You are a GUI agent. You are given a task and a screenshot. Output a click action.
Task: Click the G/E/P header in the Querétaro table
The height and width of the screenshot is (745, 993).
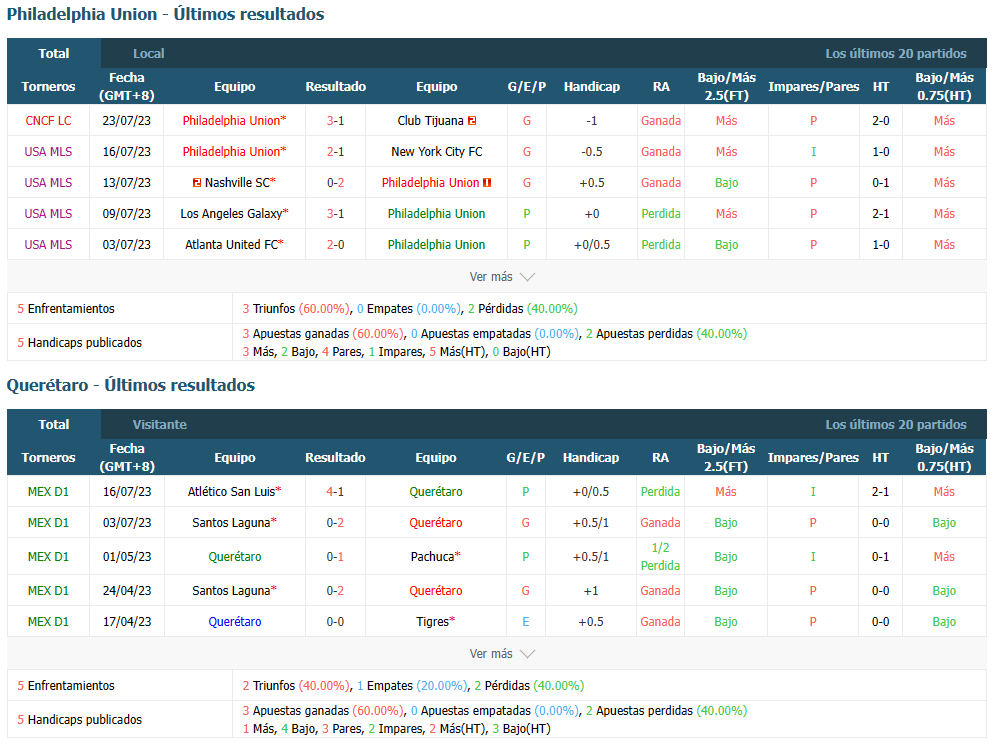pos(526,457)
